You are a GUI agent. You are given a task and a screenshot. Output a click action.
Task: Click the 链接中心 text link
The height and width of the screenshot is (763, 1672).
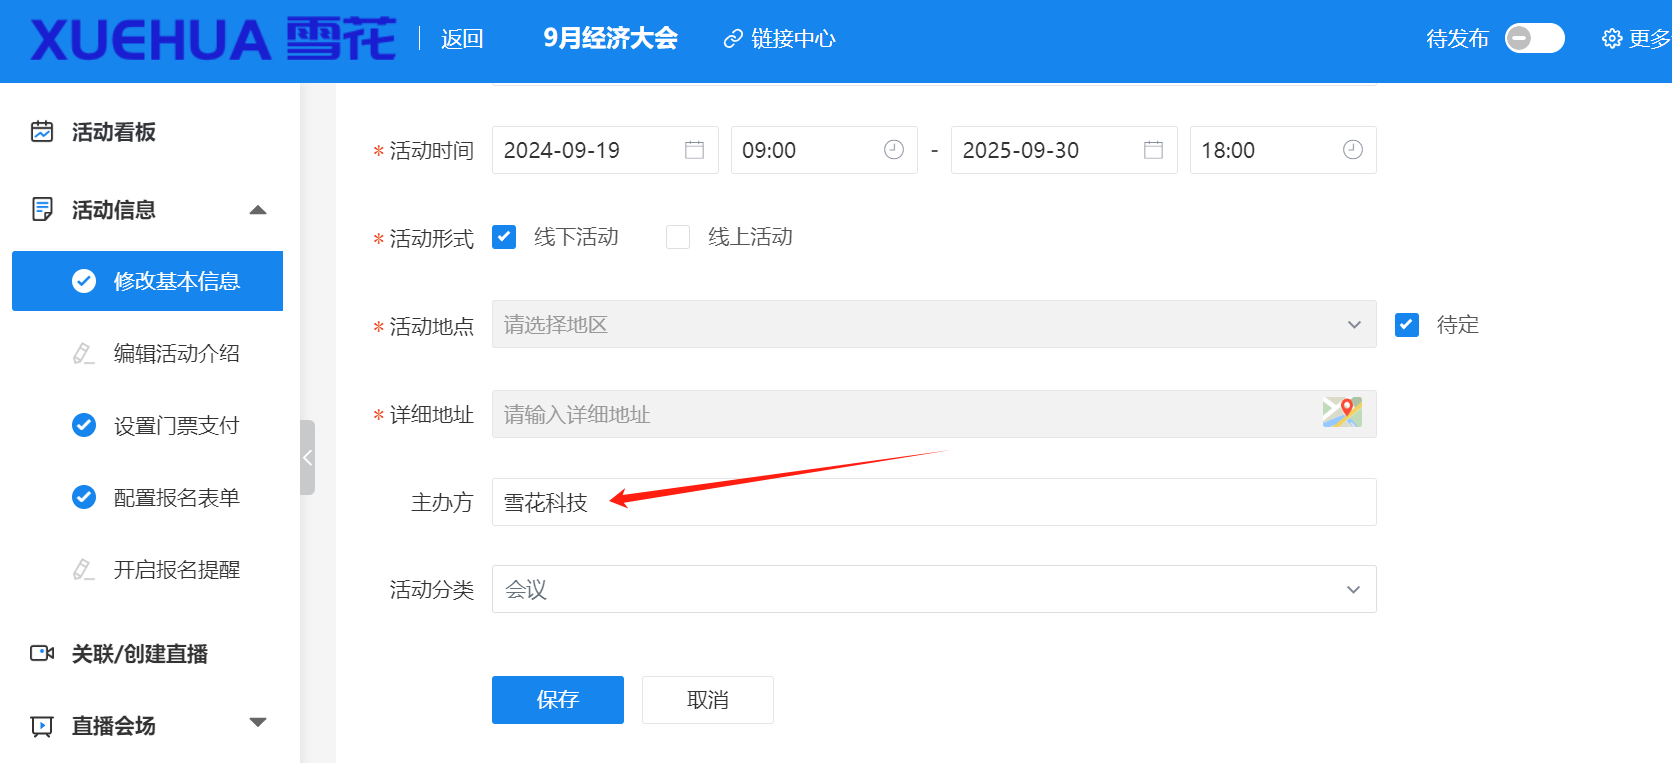pos(793,39)
